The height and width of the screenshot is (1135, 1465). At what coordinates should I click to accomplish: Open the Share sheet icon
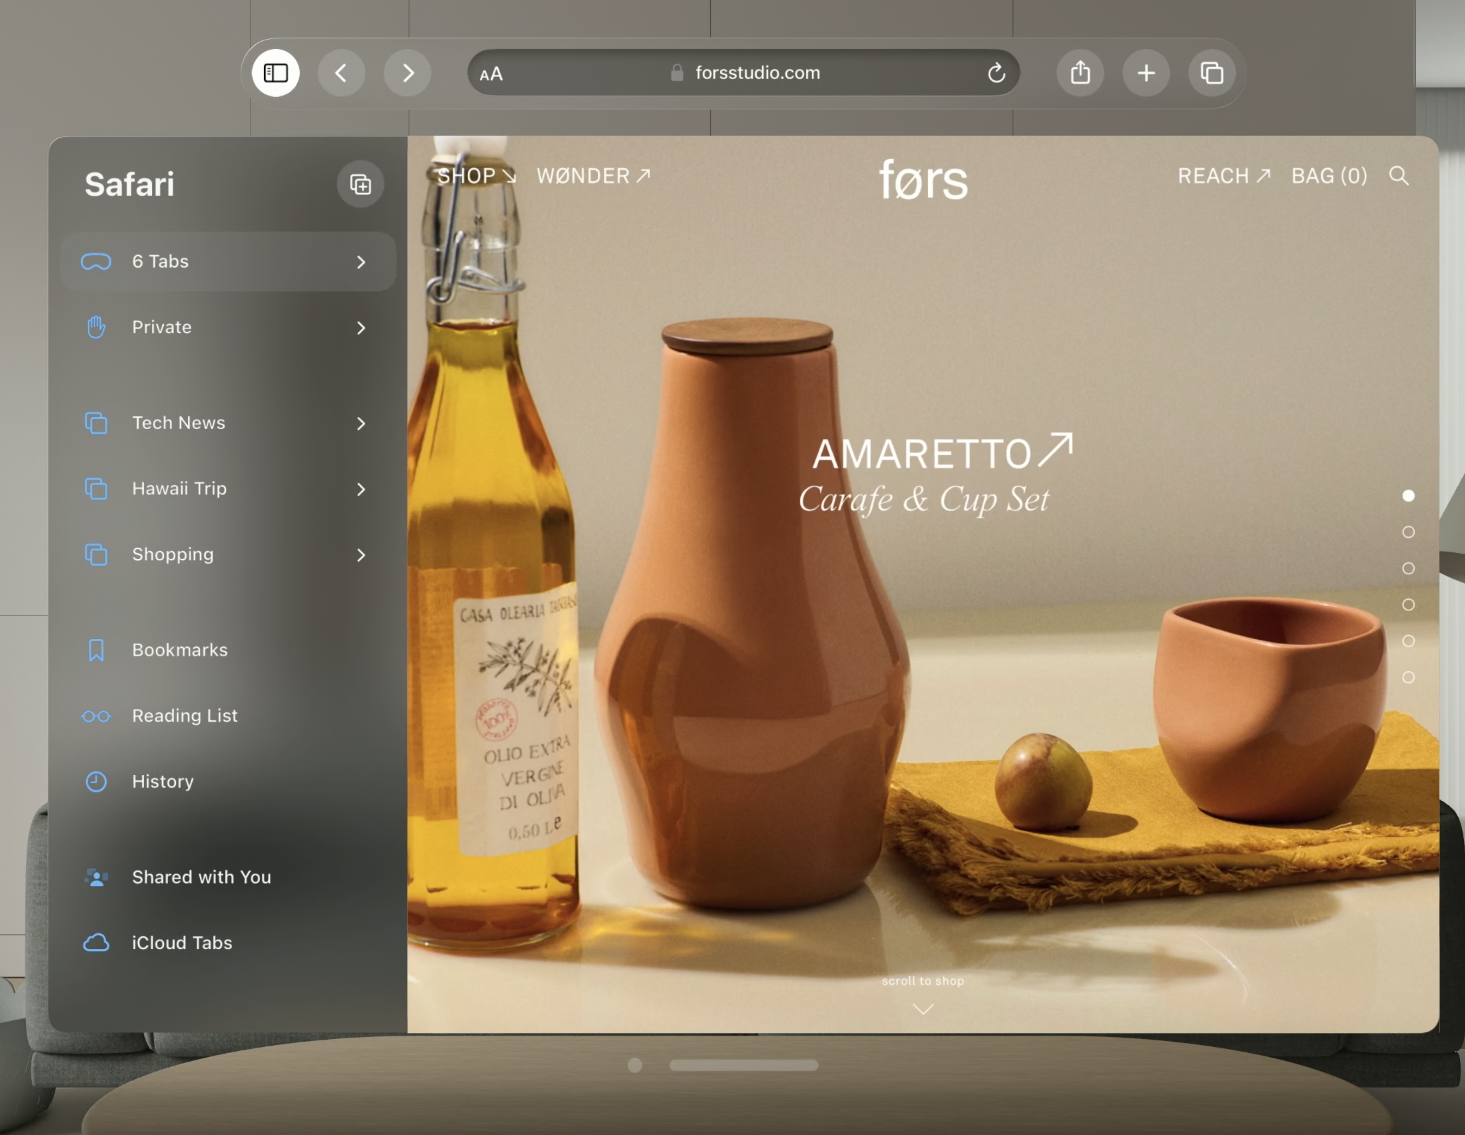point(1080,73)
